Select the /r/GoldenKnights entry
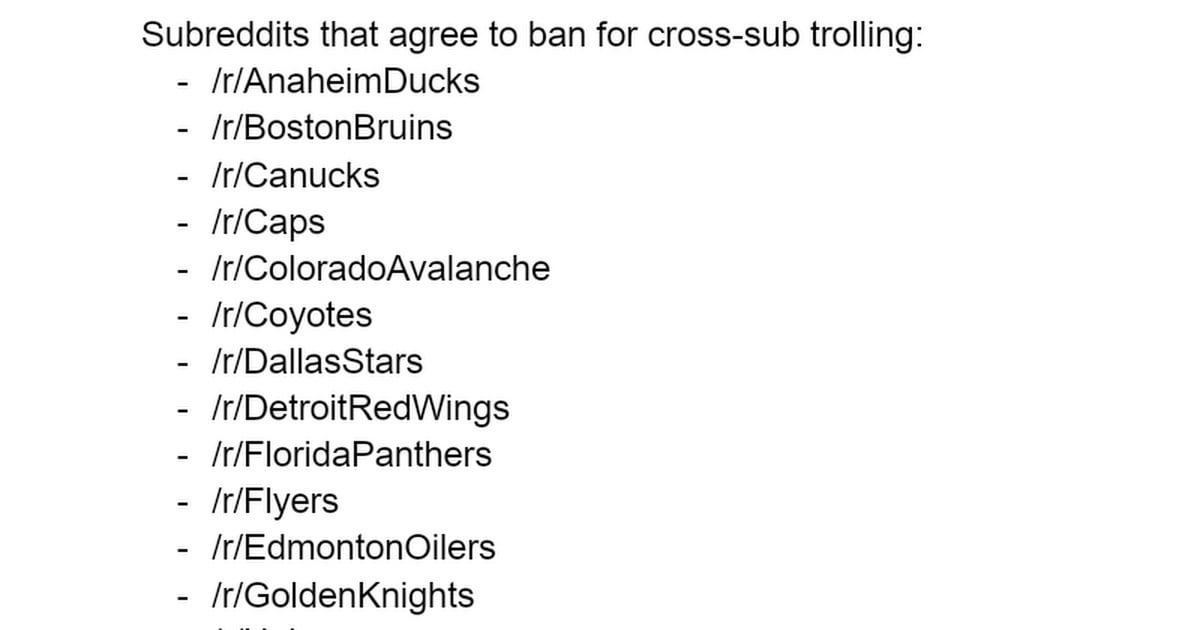Screen dimensions: 1200x630 click(x=342, y=595)
